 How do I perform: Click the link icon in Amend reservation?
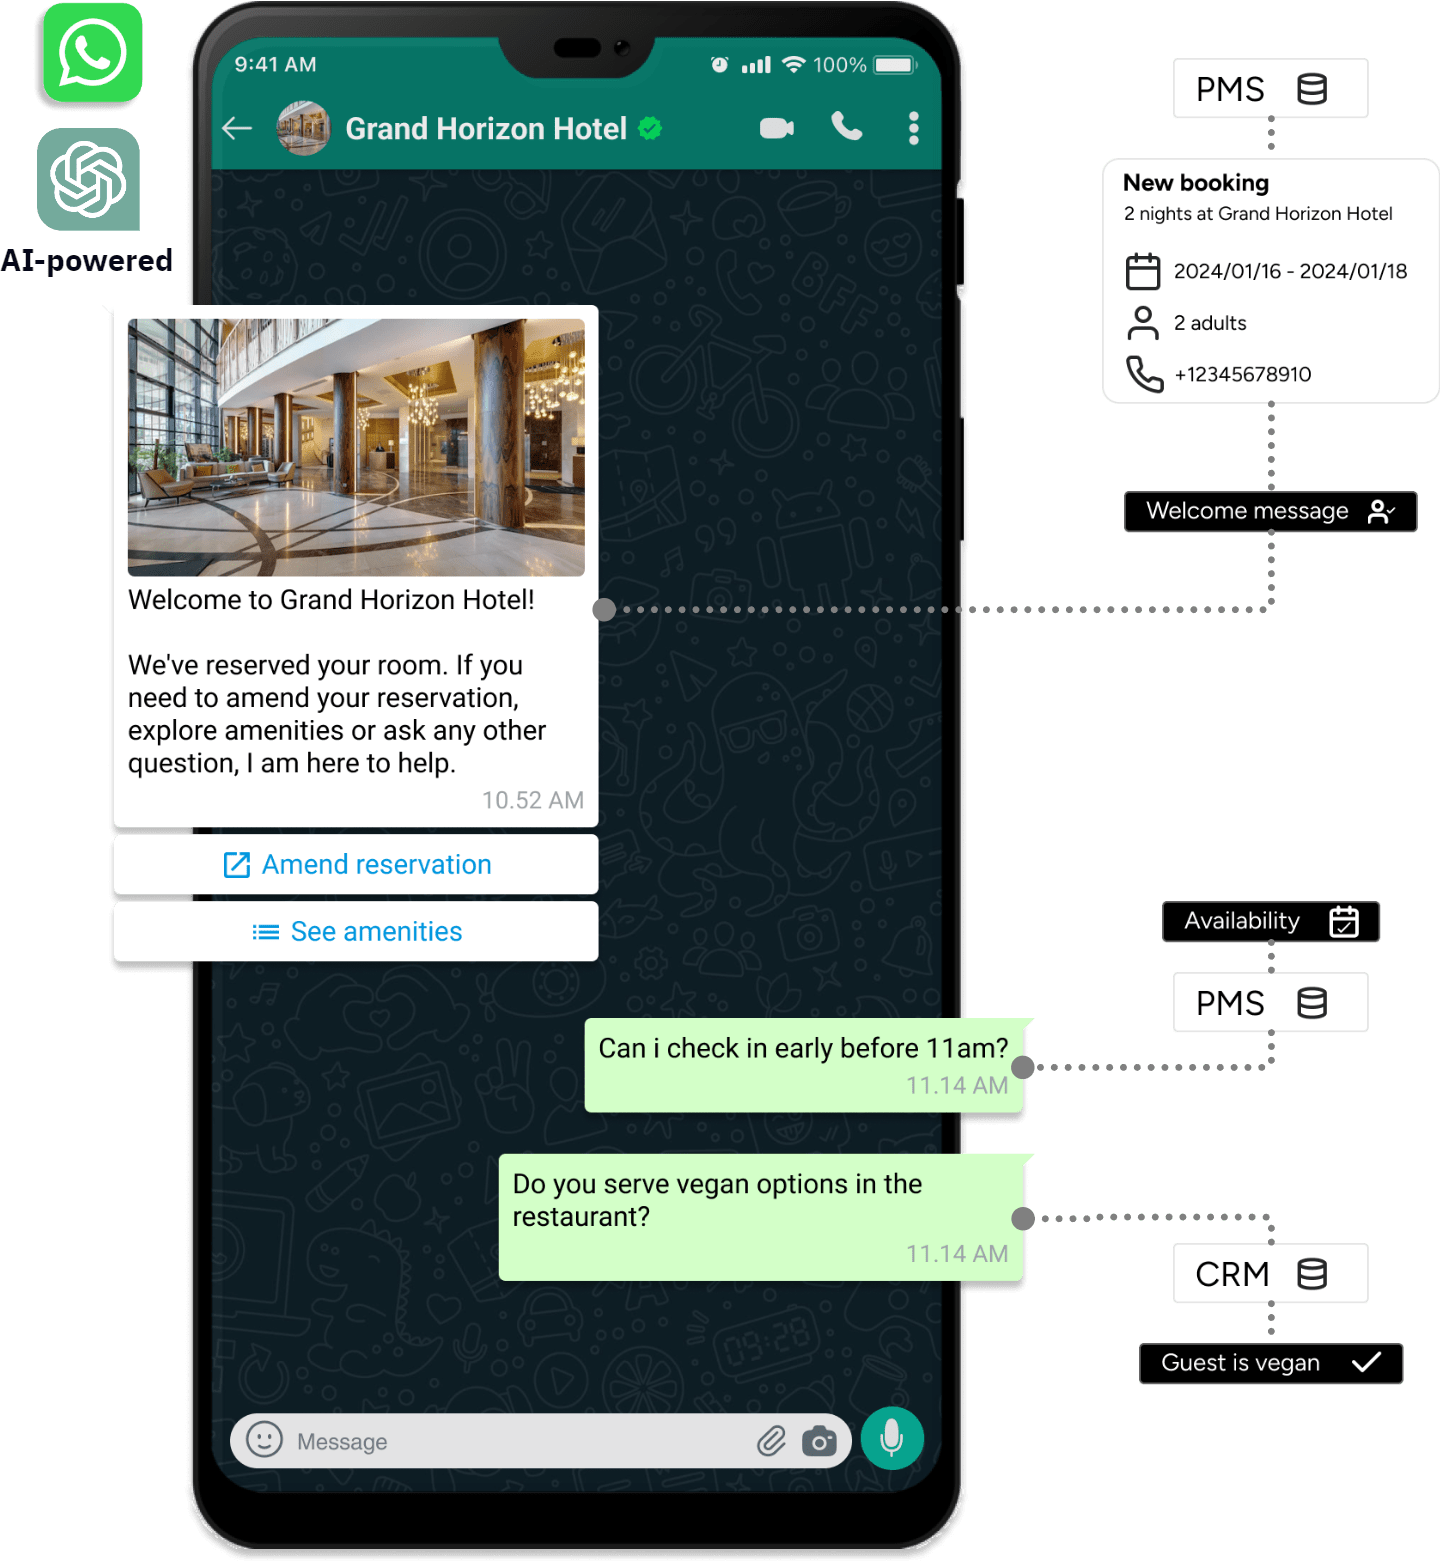pyautogui.click(x=237, y=865)
